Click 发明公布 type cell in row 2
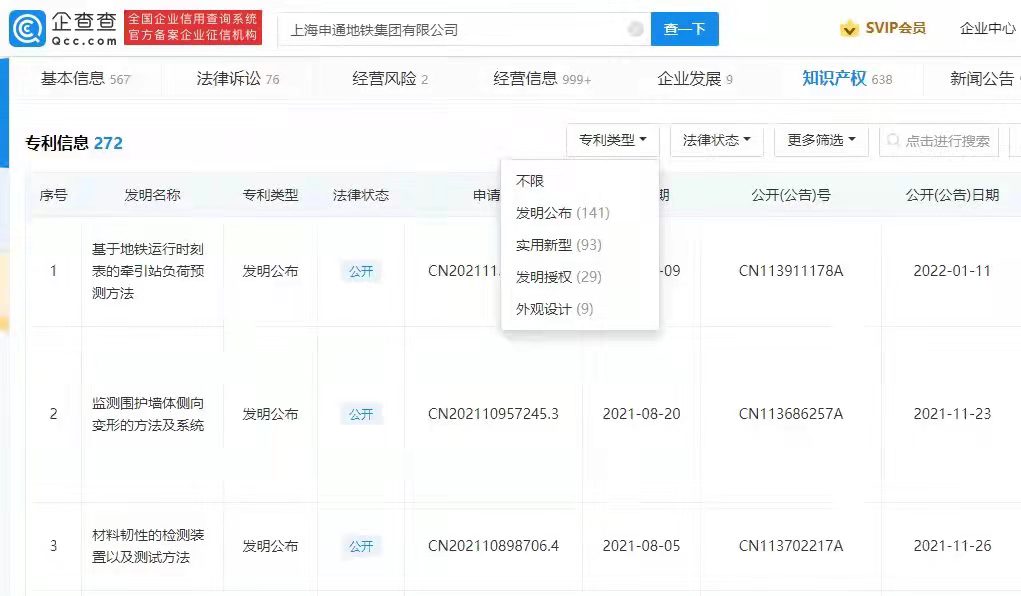 point(270,414)
